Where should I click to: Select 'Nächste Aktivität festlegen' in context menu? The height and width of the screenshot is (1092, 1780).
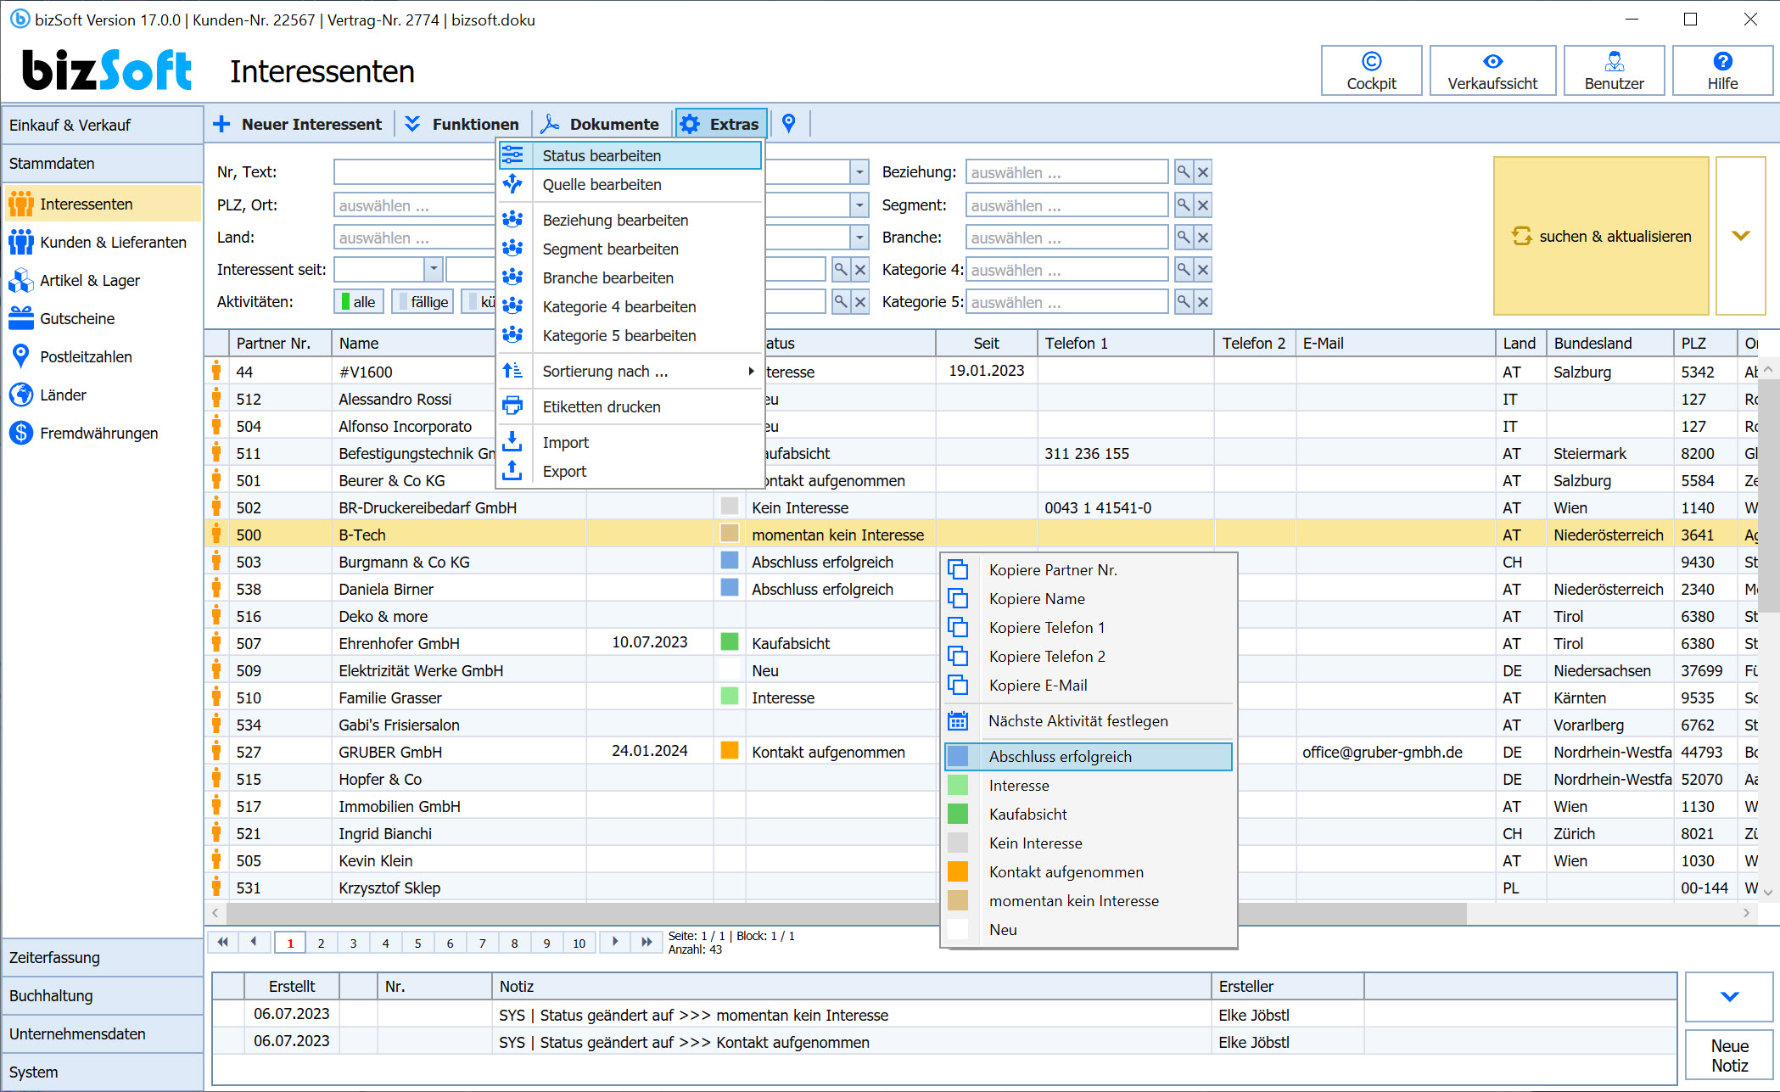(x=1088, y=721)
